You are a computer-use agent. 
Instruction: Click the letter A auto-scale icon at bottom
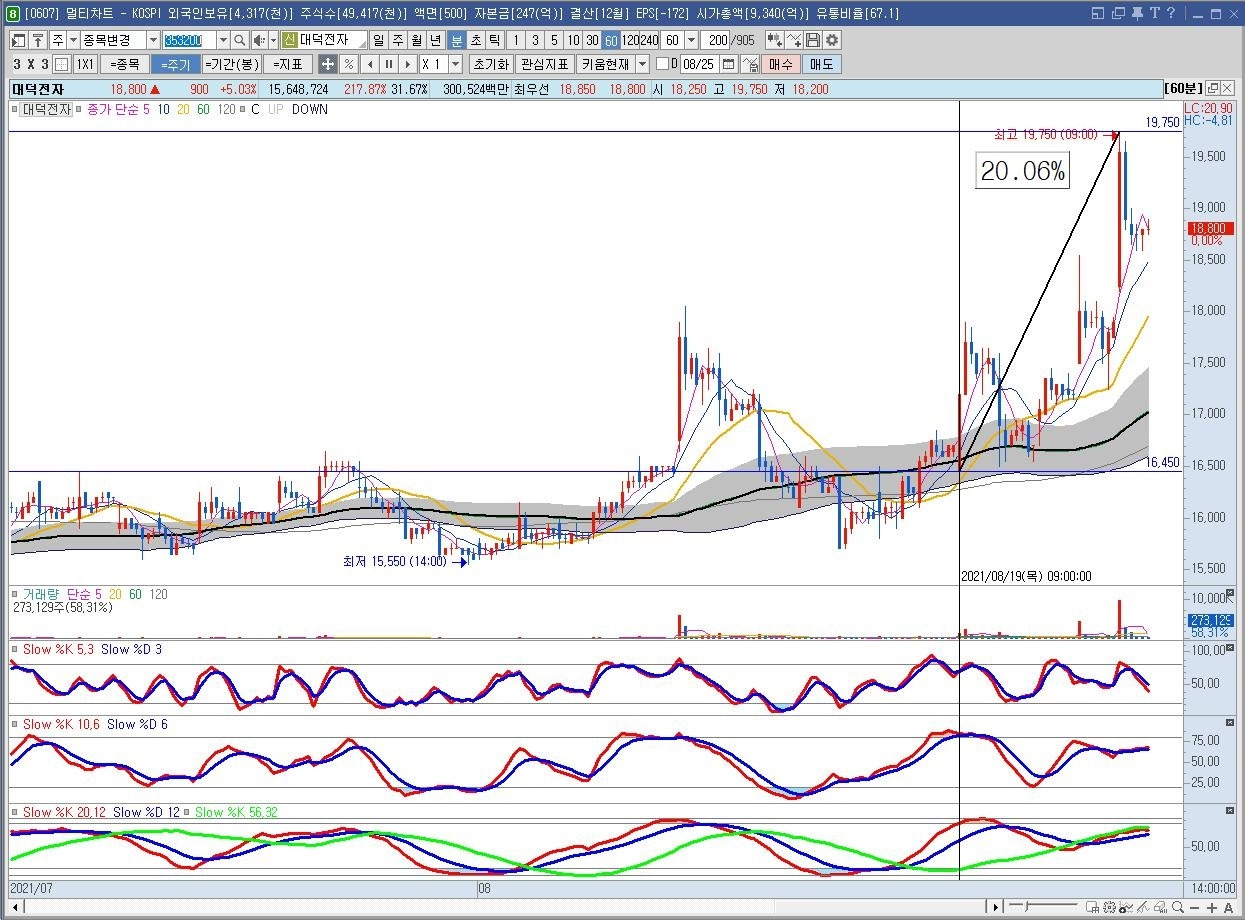tap(1228, 907)
